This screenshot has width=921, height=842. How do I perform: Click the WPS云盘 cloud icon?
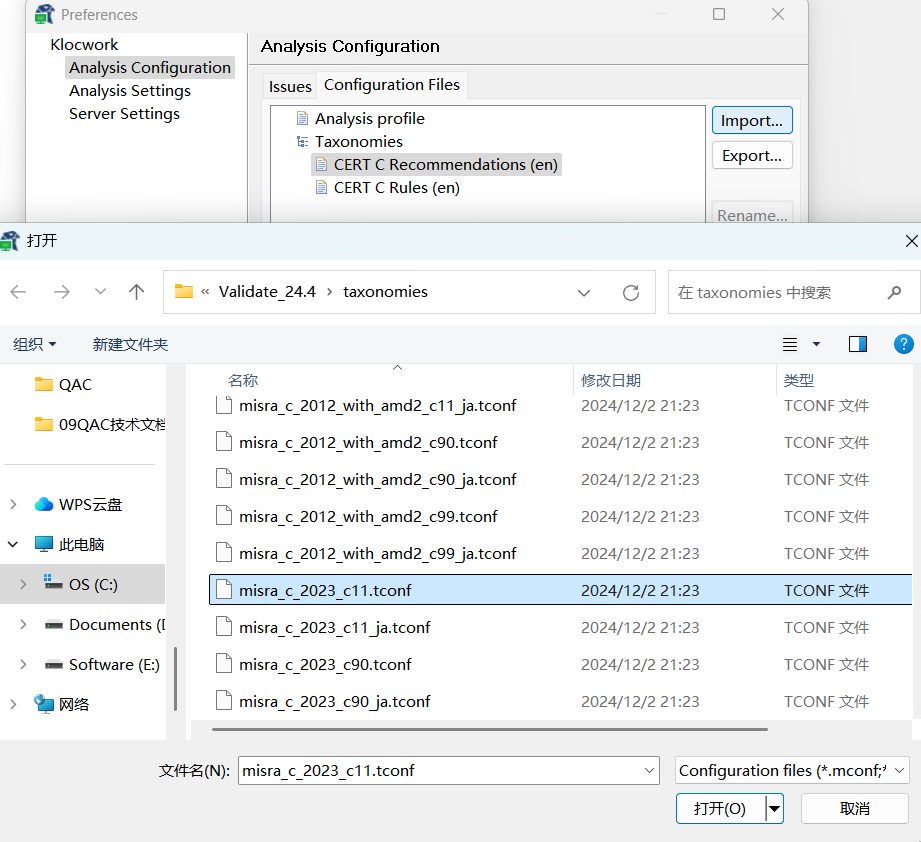(x=43, y=504)
